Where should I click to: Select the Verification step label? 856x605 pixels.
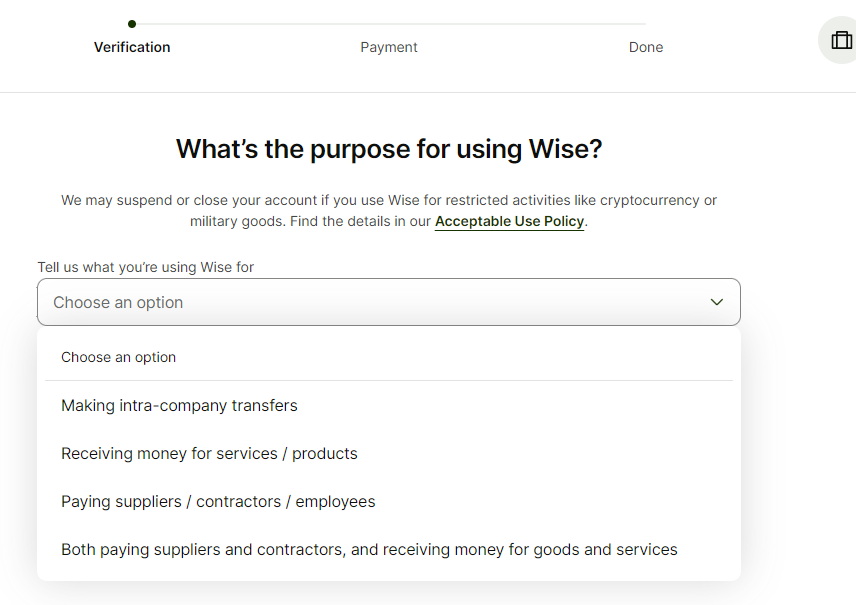tap(132, 47)
